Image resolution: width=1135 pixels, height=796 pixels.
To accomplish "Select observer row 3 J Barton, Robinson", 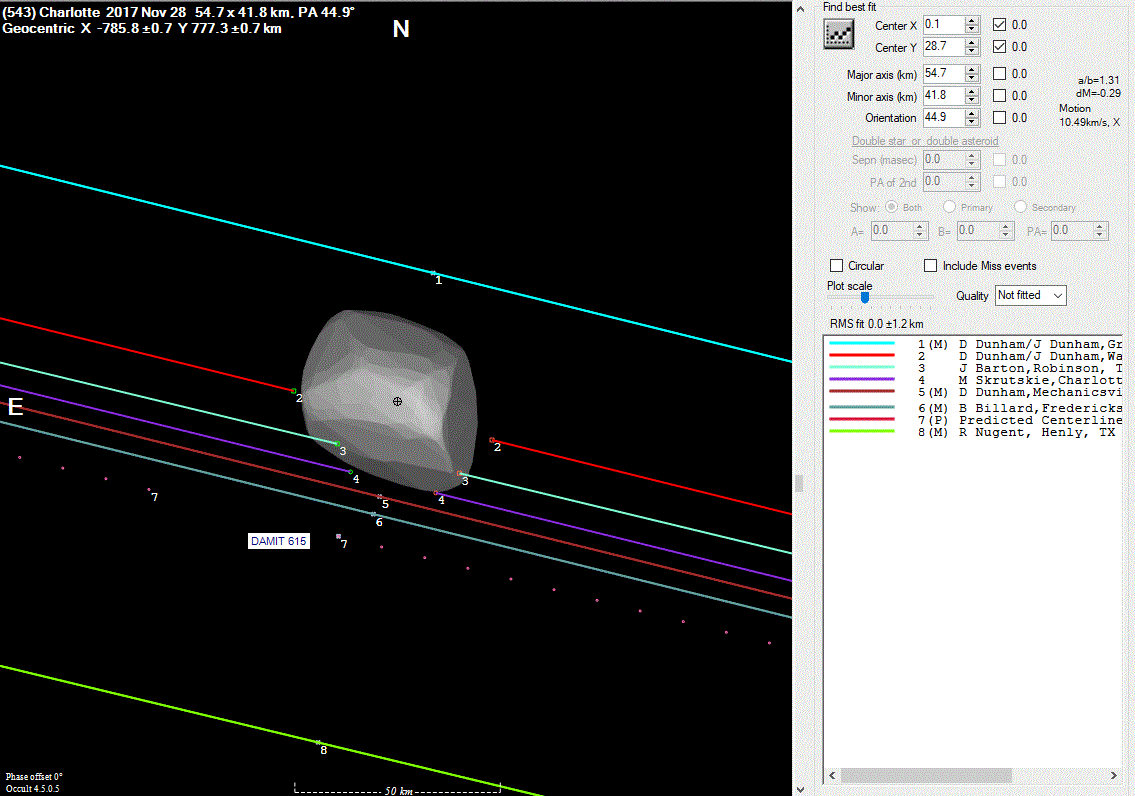I will pyautogui.click(x=975, y=368).
